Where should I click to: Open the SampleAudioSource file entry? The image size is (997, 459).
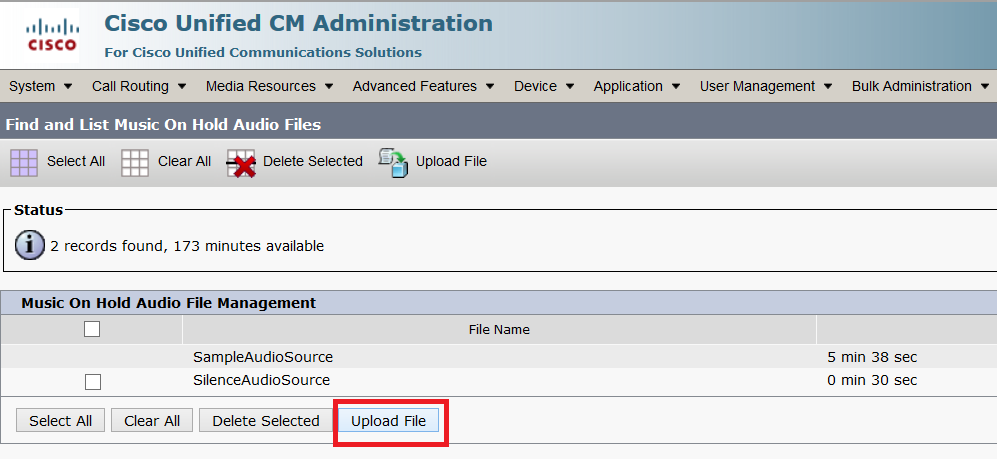point(263,357)
